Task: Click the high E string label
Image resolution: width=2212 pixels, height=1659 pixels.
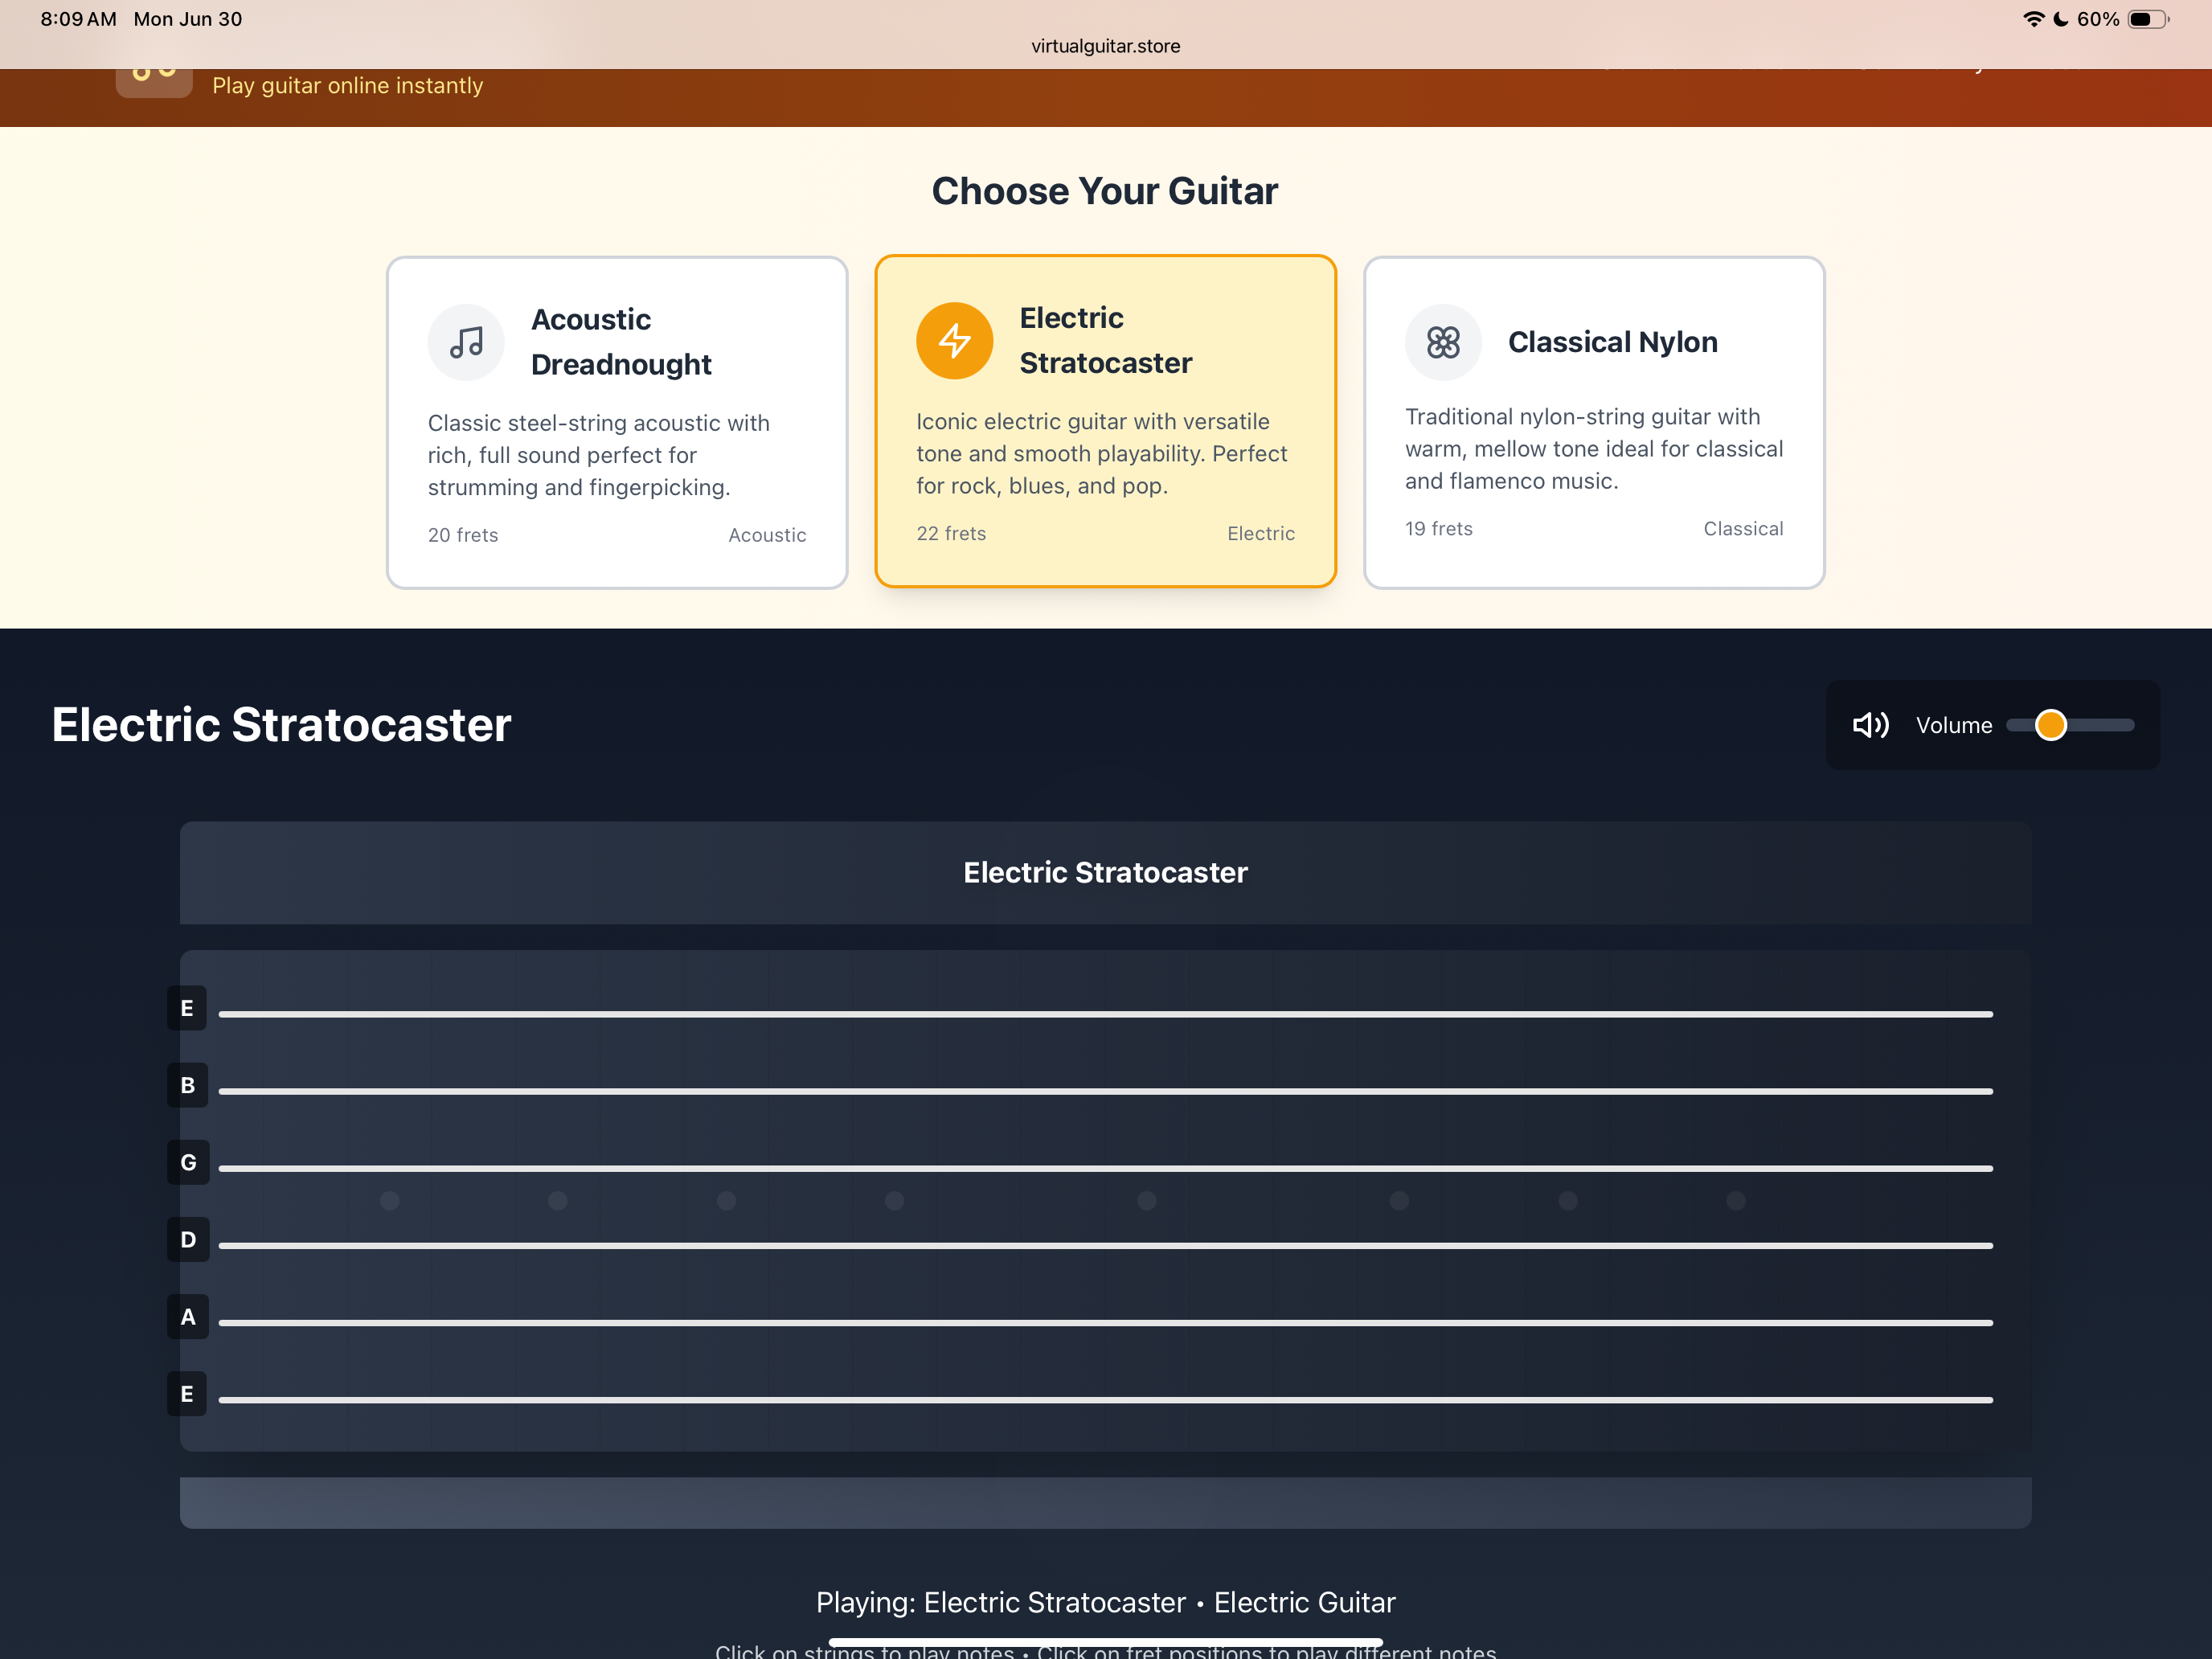Action: tap(187, 1008)
